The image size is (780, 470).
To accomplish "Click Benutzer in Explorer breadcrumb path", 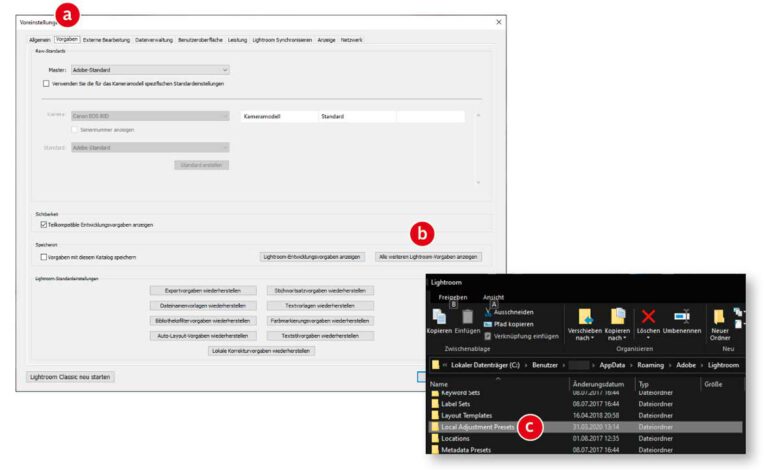I will click(545, 365).
